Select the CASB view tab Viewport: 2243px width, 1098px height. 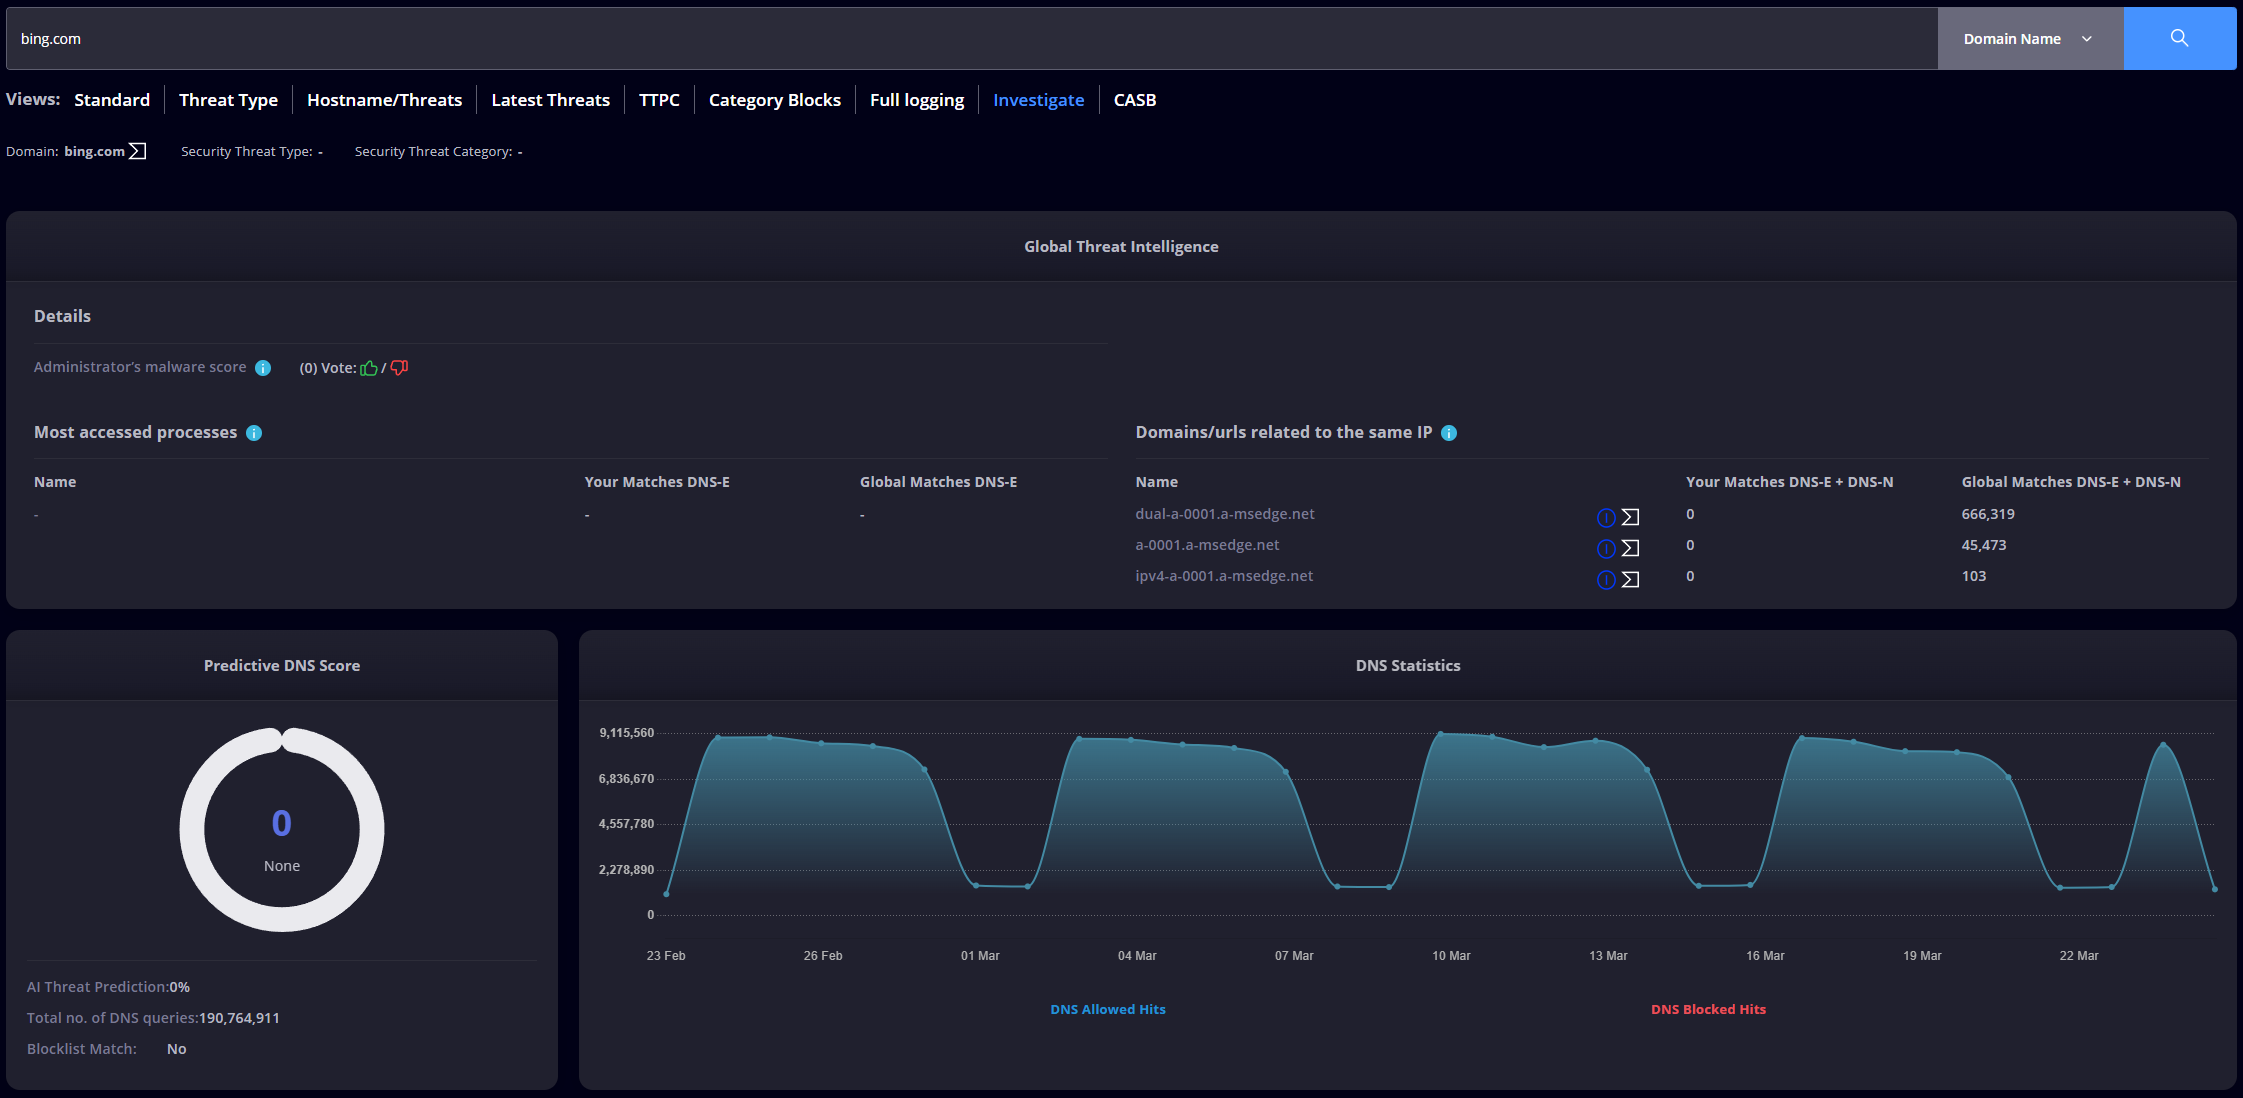(x=1135, y=100)
